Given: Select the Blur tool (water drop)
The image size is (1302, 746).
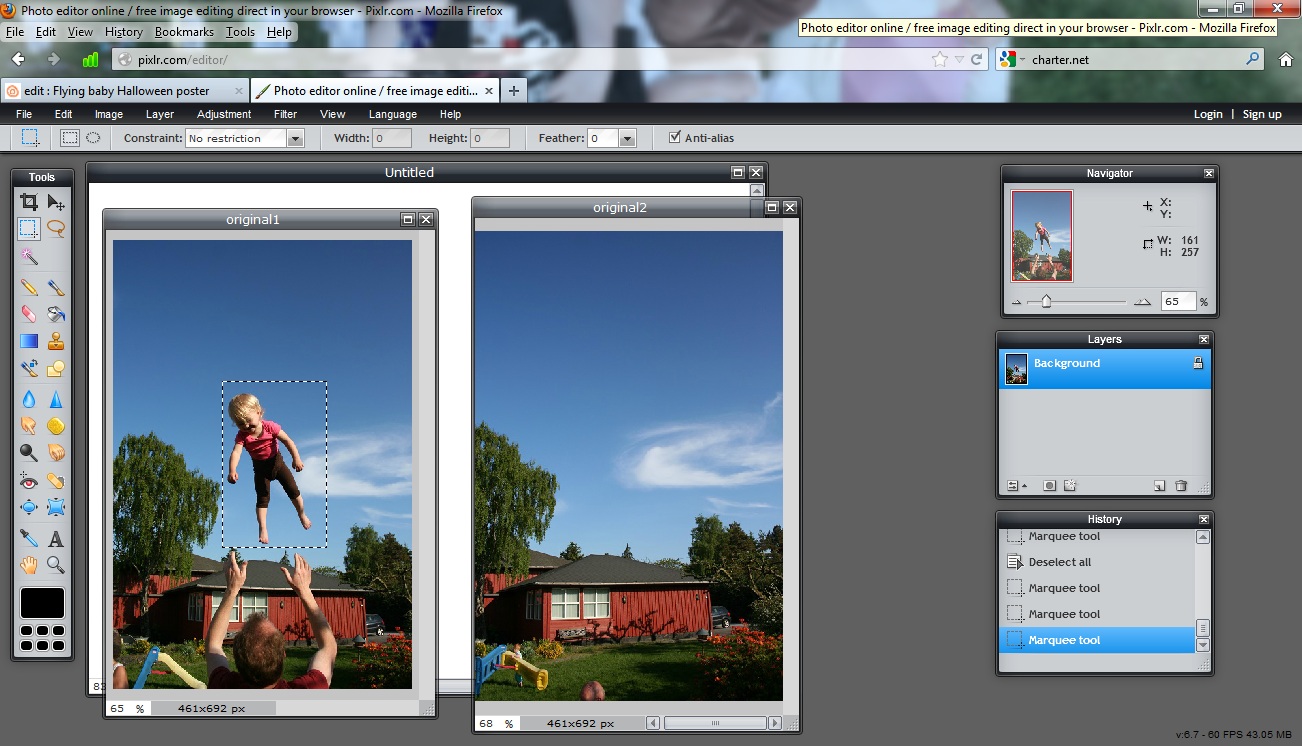Looking at the screenshot, I should pos(29,398).
